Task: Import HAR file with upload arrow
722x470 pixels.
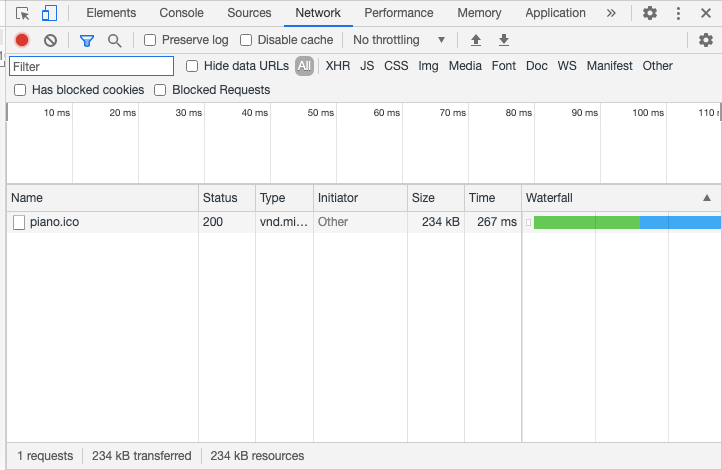Action: pos(476,40)
